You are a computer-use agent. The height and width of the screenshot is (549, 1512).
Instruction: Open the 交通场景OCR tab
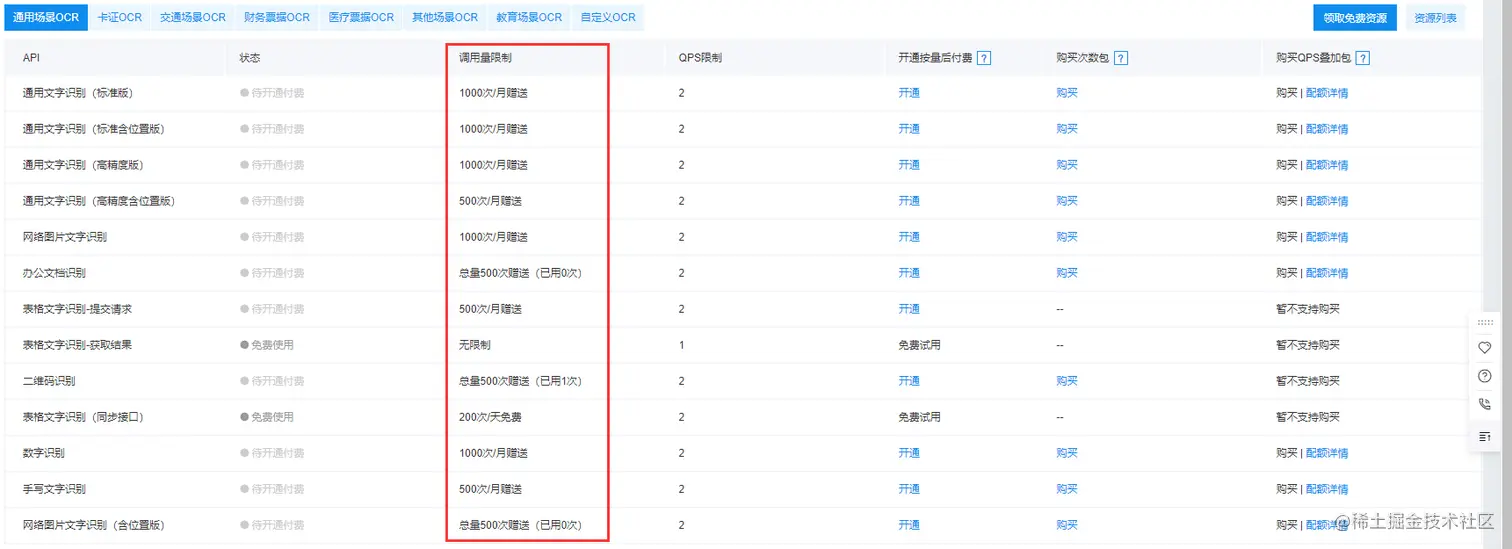(193, 18)
